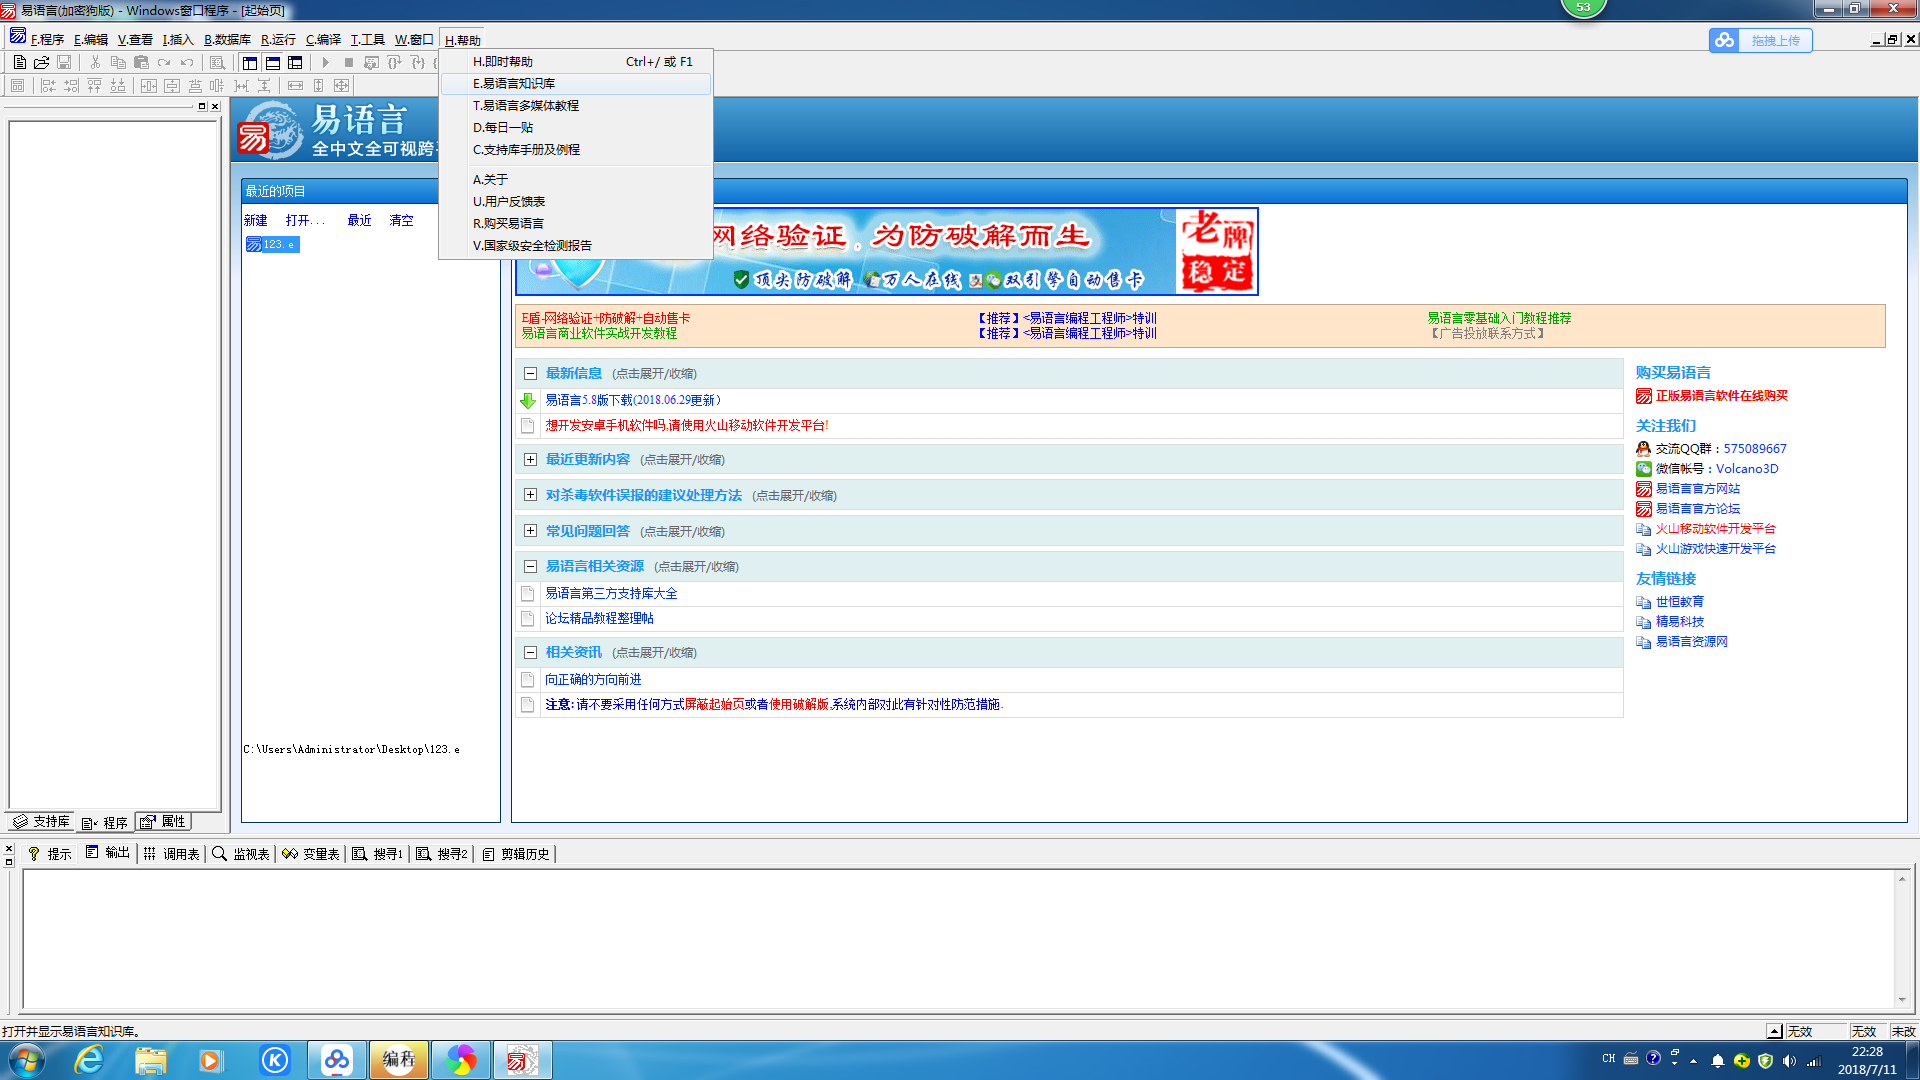Expand the 对杀毒软件误报的建议处理方法 section

pos(530,496)
